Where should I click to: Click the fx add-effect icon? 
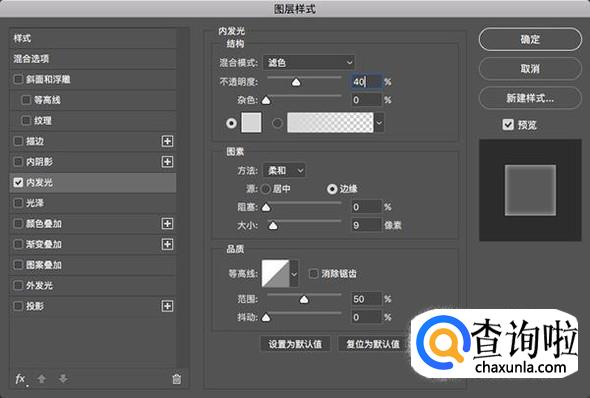[x=21, y=379]
